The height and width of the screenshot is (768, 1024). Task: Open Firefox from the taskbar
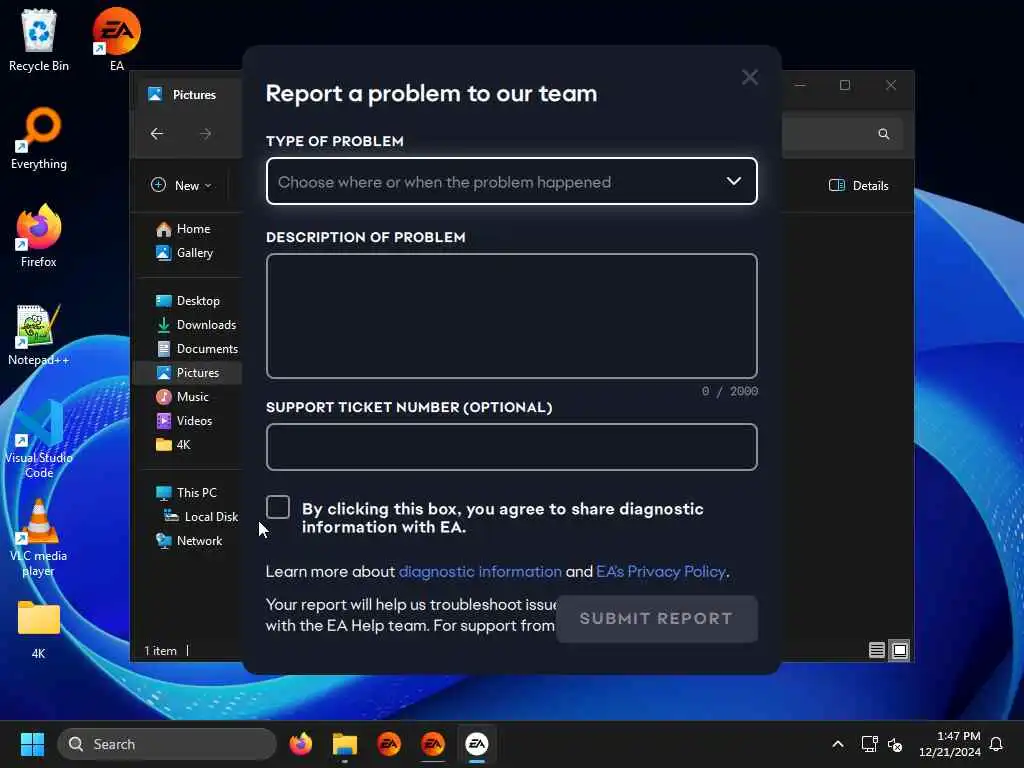pyautogui.click(x=300, y=744)
